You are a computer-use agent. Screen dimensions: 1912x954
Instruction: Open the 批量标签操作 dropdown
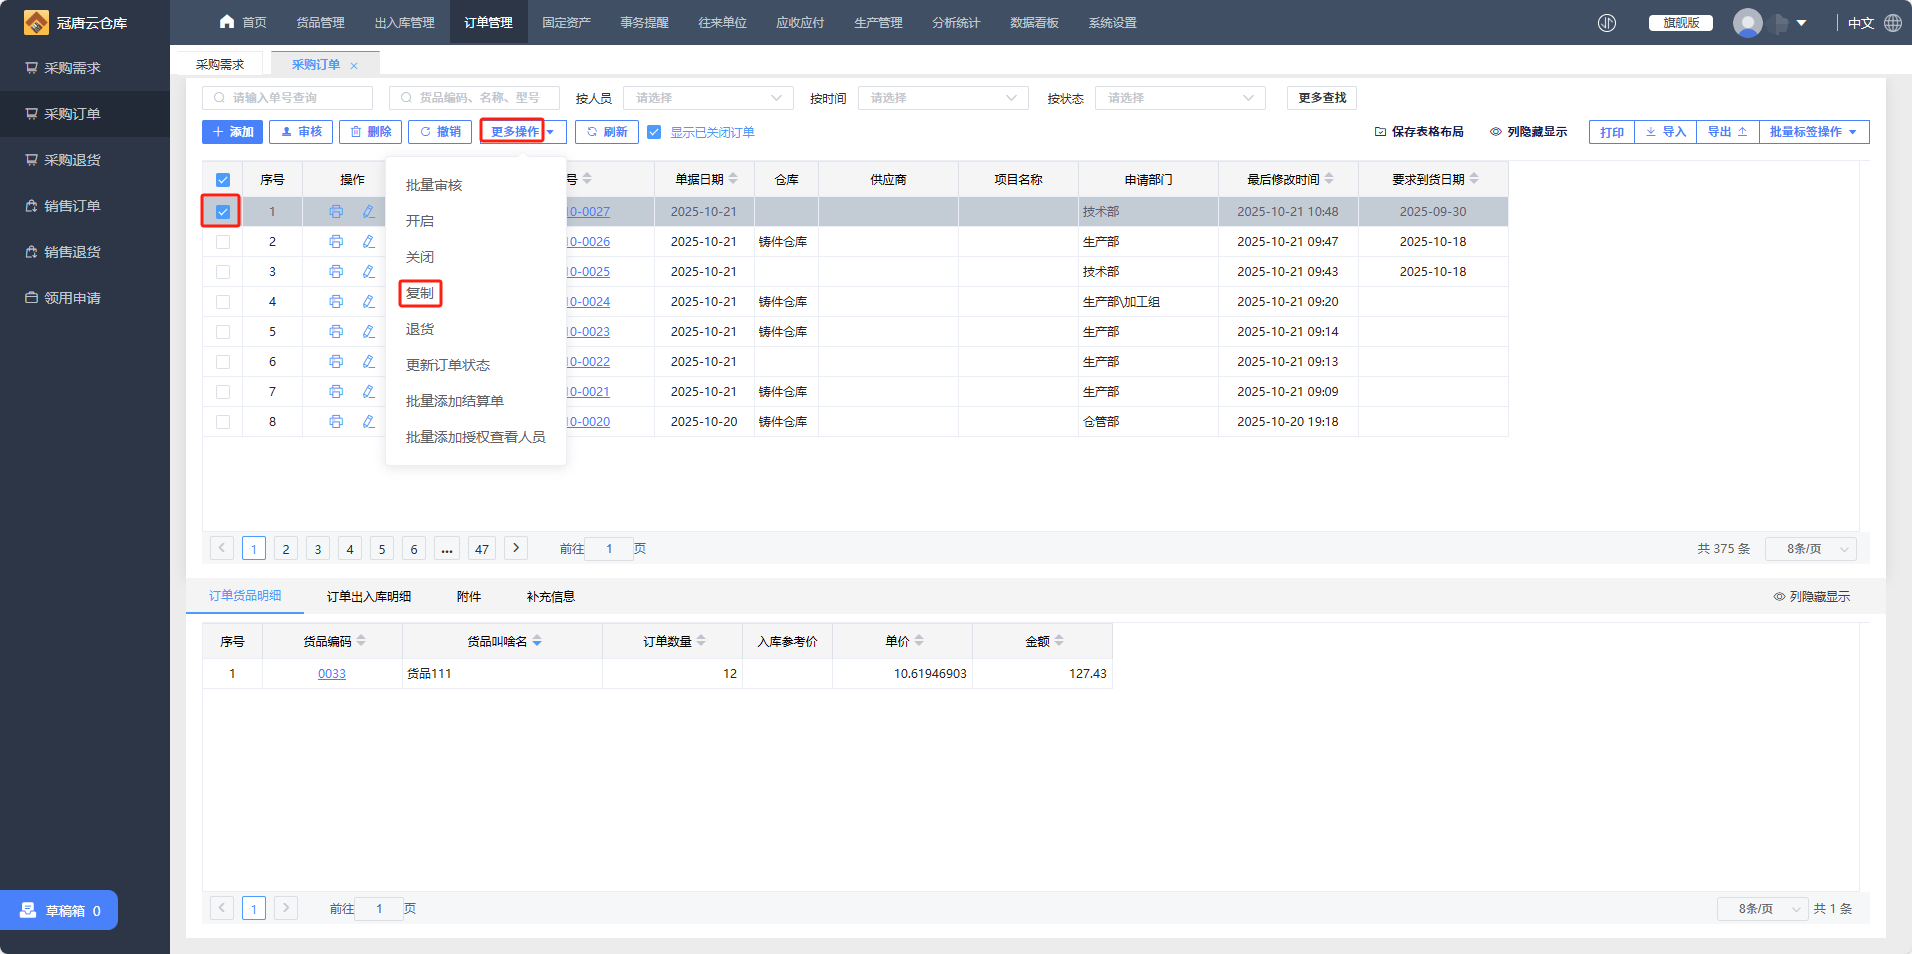coord(1813,132)
